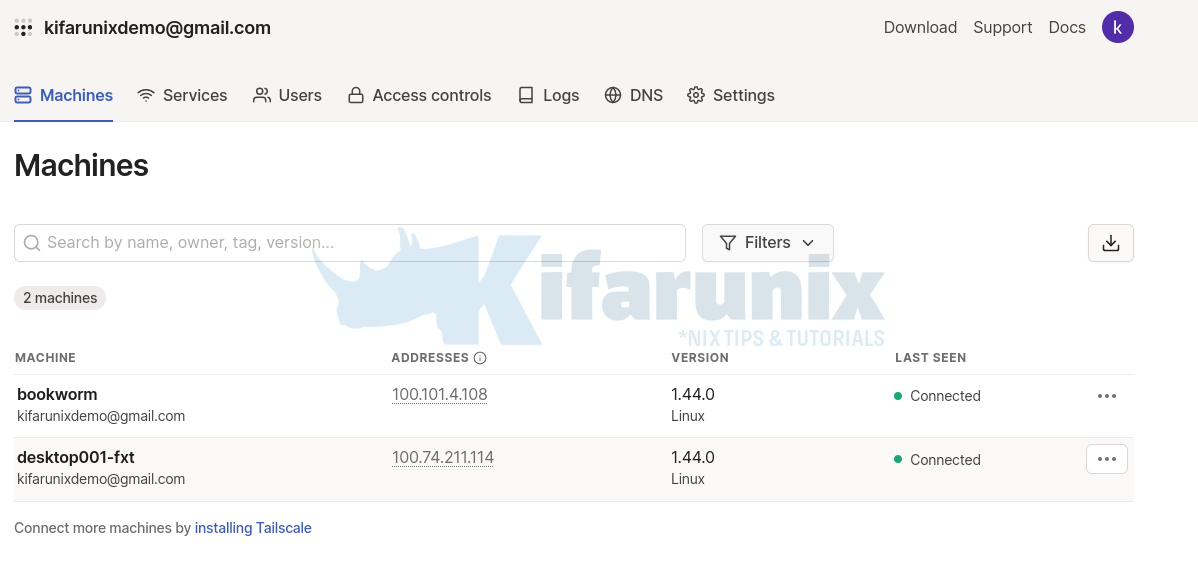1198x573 pixels.
Task: Click the Tailscale dots logo icon
Action: (x=24, y=28)
